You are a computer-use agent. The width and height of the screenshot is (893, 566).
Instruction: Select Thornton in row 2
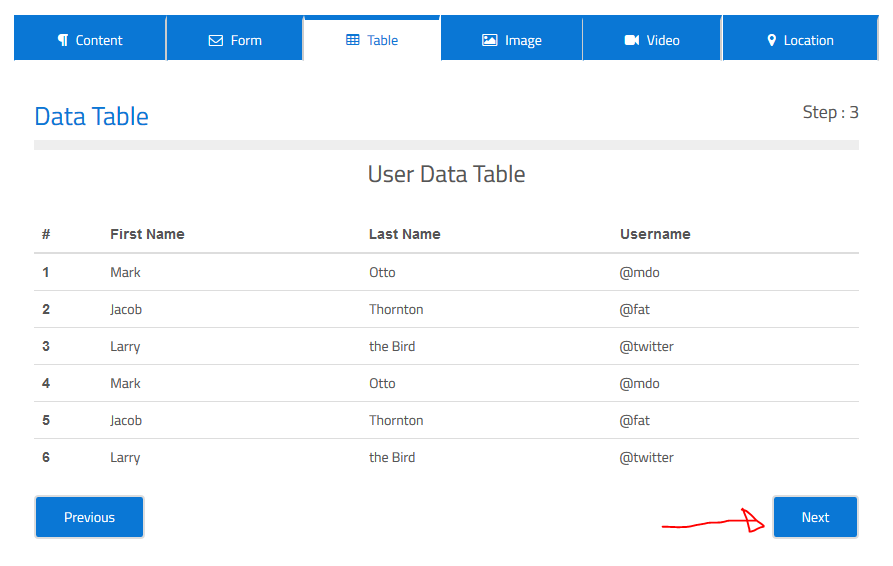(396, 309)
